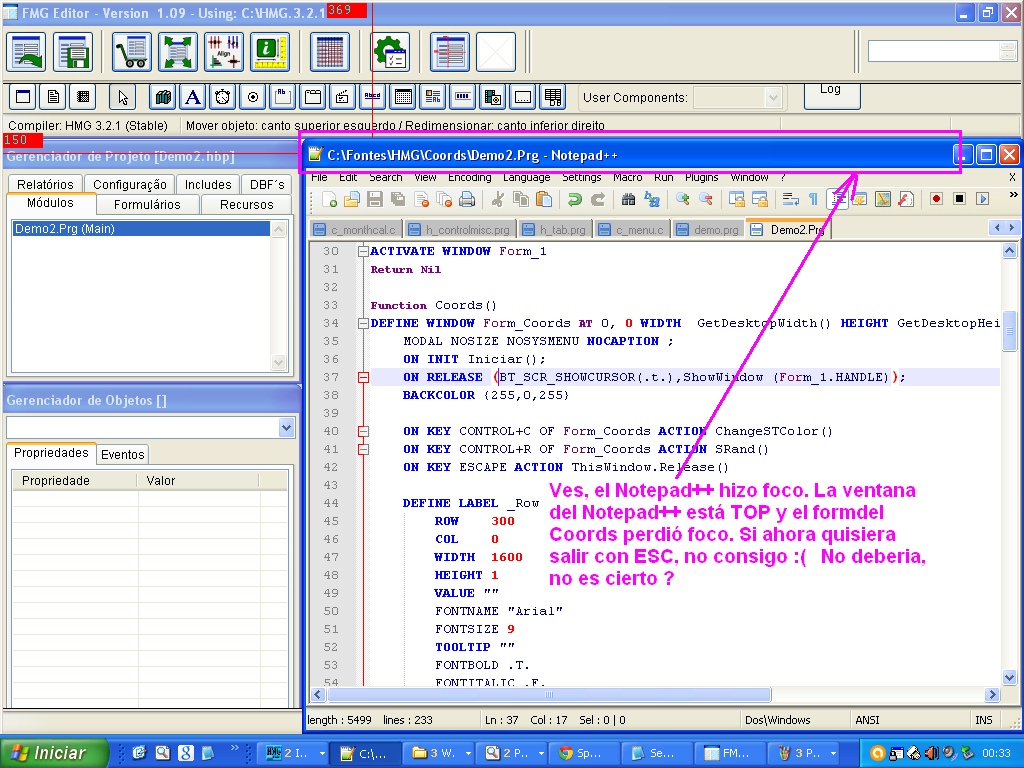Click the Align controls icon in FMG toolbar
This screenshot has width=1024, height=768.
224,52
